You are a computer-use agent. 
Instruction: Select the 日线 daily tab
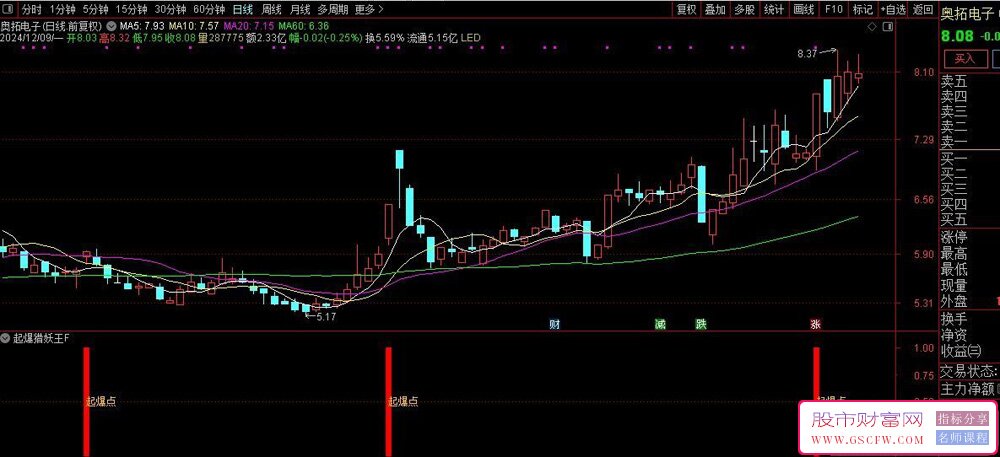[x=242, y=9]
